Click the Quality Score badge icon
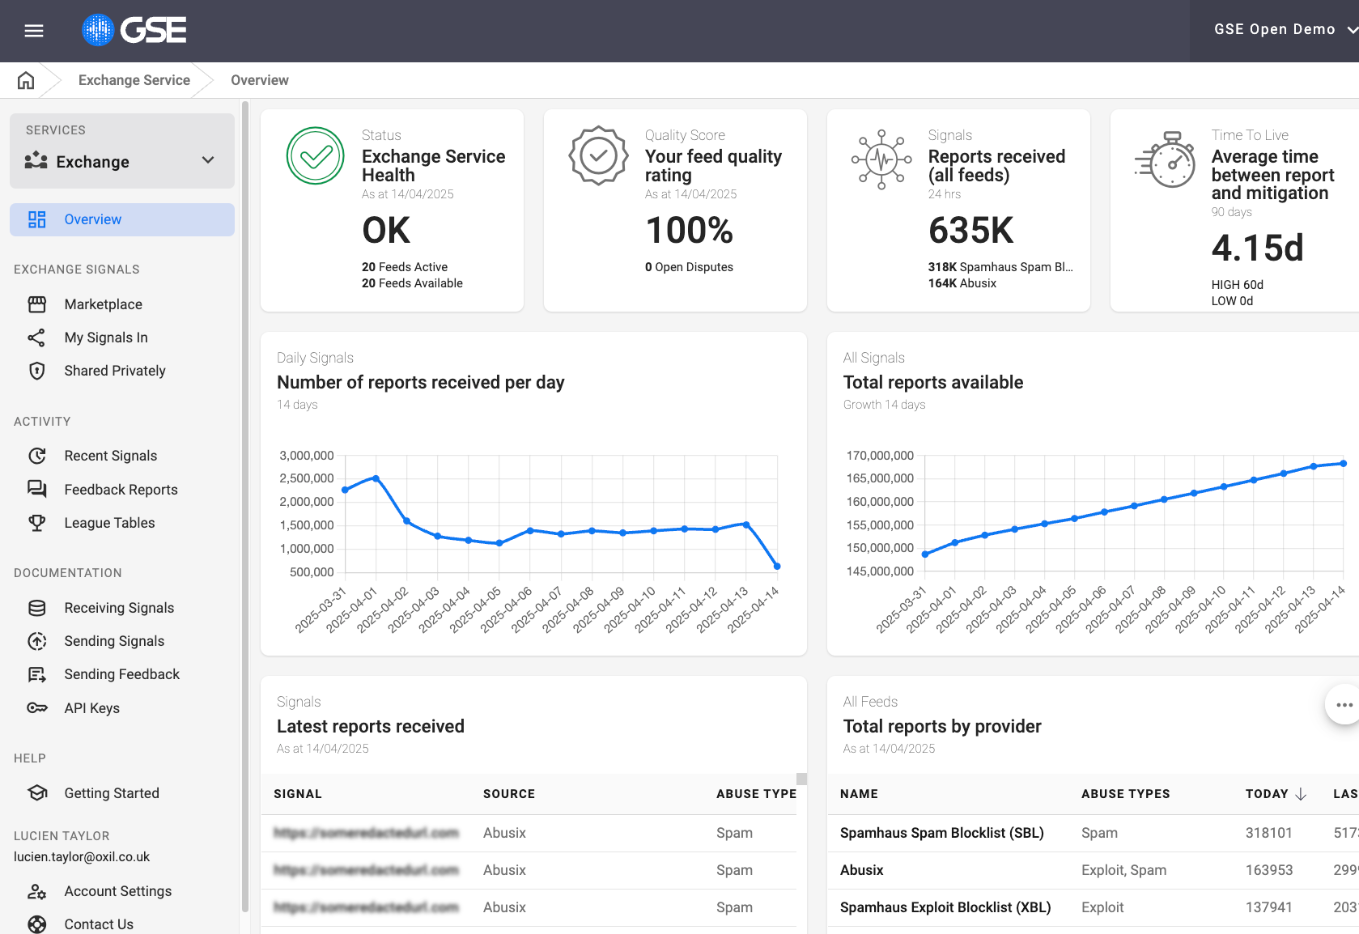 click(x=598, y=156)
